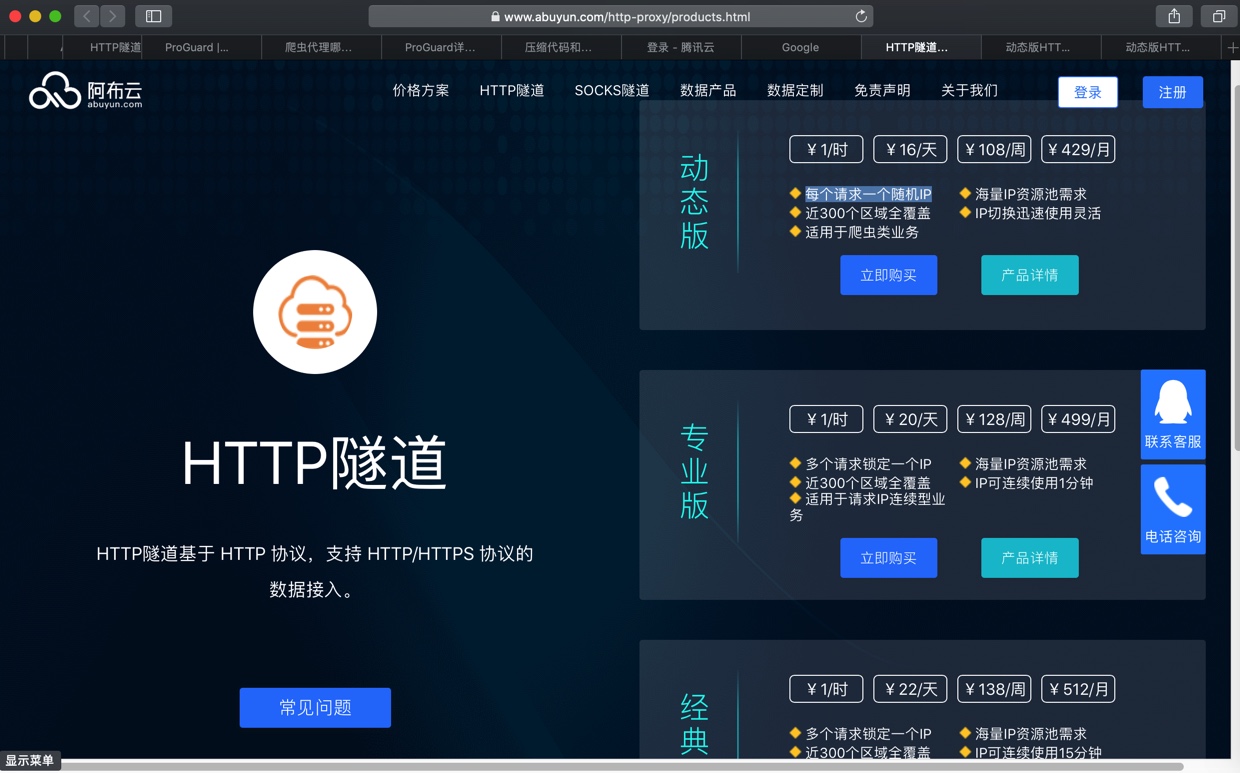Image resolution: width=1240 pixels, height=773 pixels.
Task: Click 产品详情 for 动态版
Action: (1030, 275)
